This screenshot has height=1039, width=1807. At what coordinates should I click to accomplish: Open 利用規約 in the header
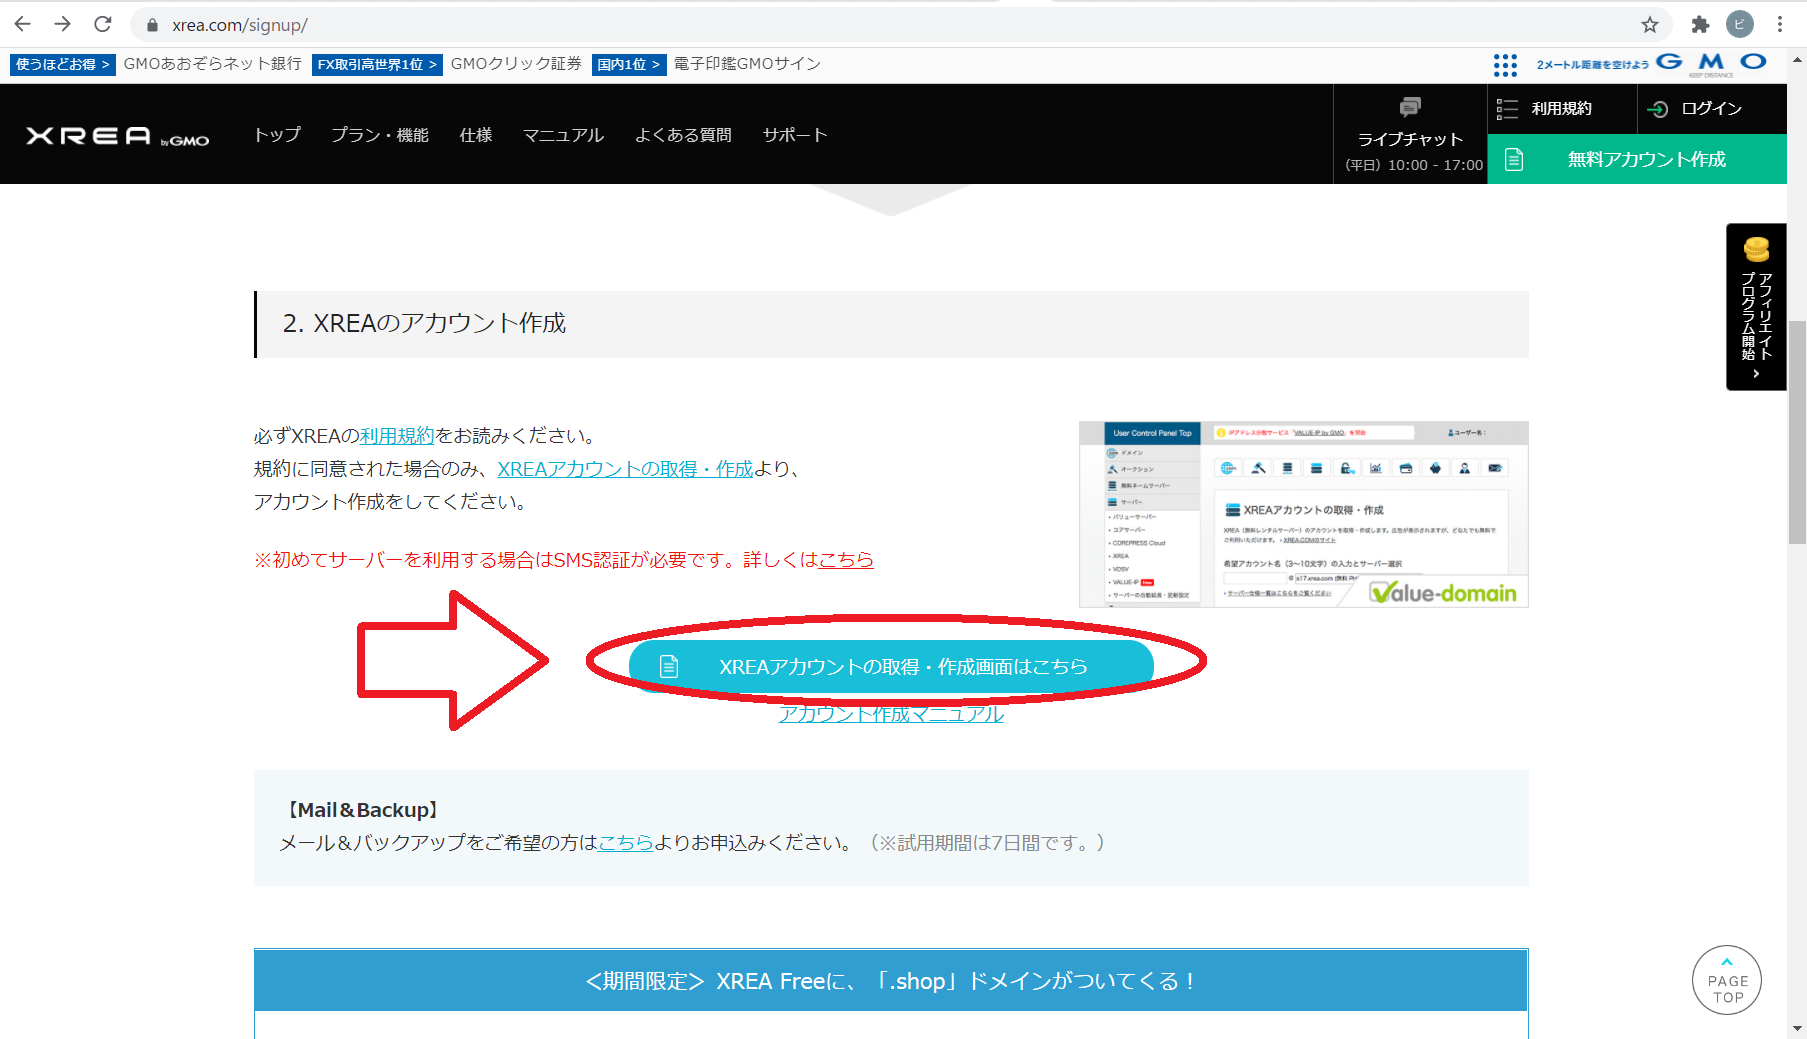tap(1562, 108)
